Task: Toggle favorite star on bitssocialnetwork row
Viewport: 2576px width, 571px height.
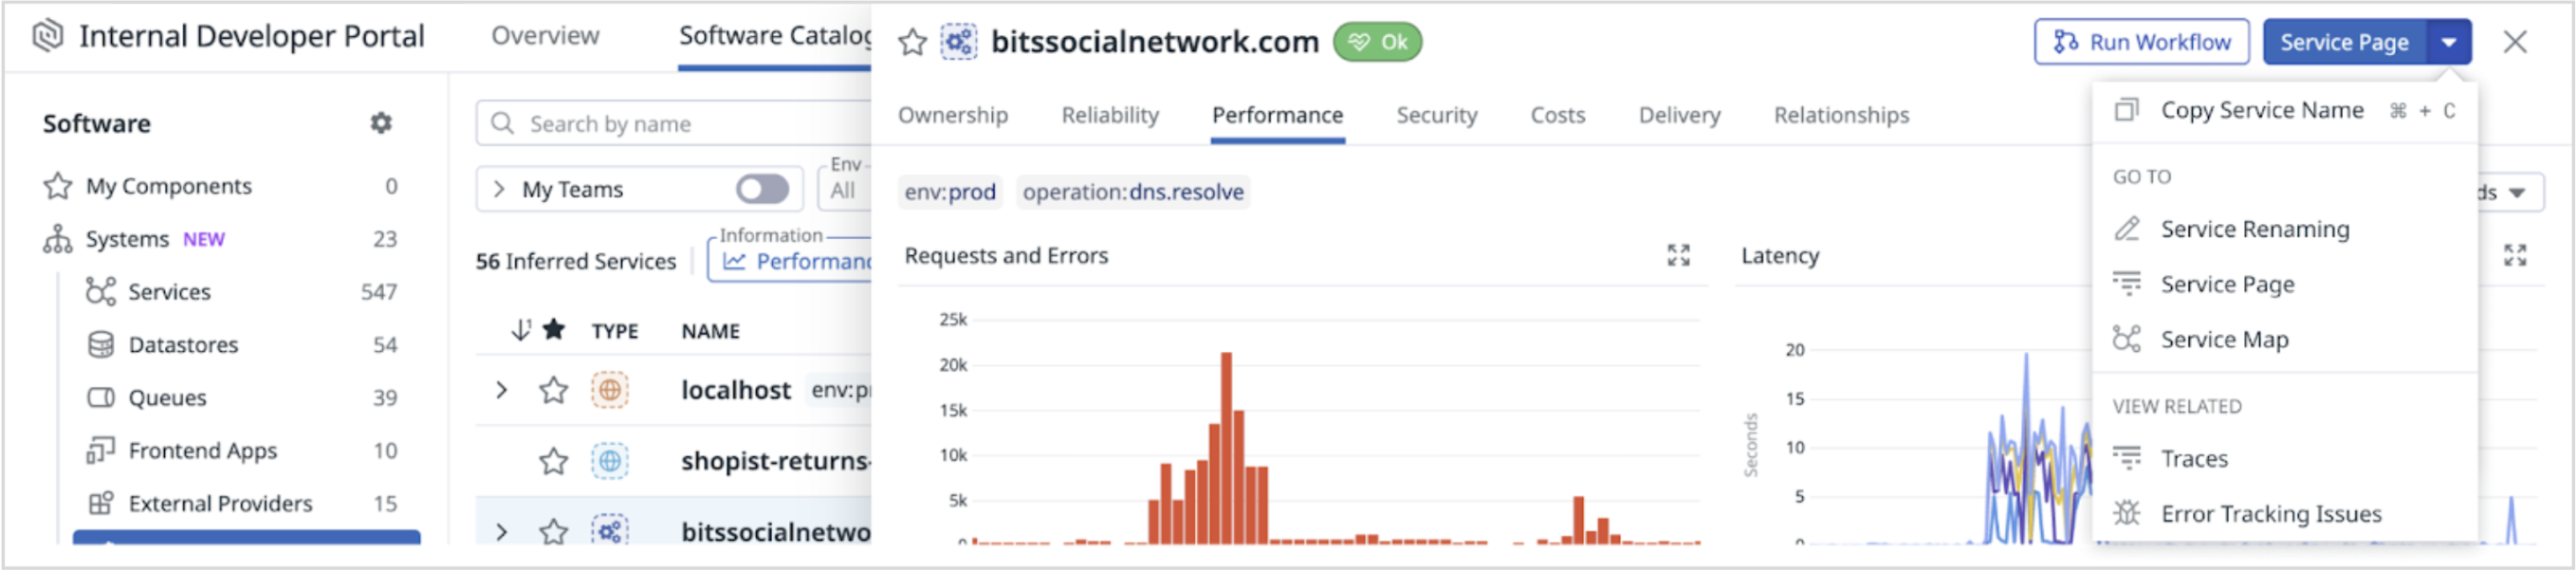Action: click(x=554, y=531)
